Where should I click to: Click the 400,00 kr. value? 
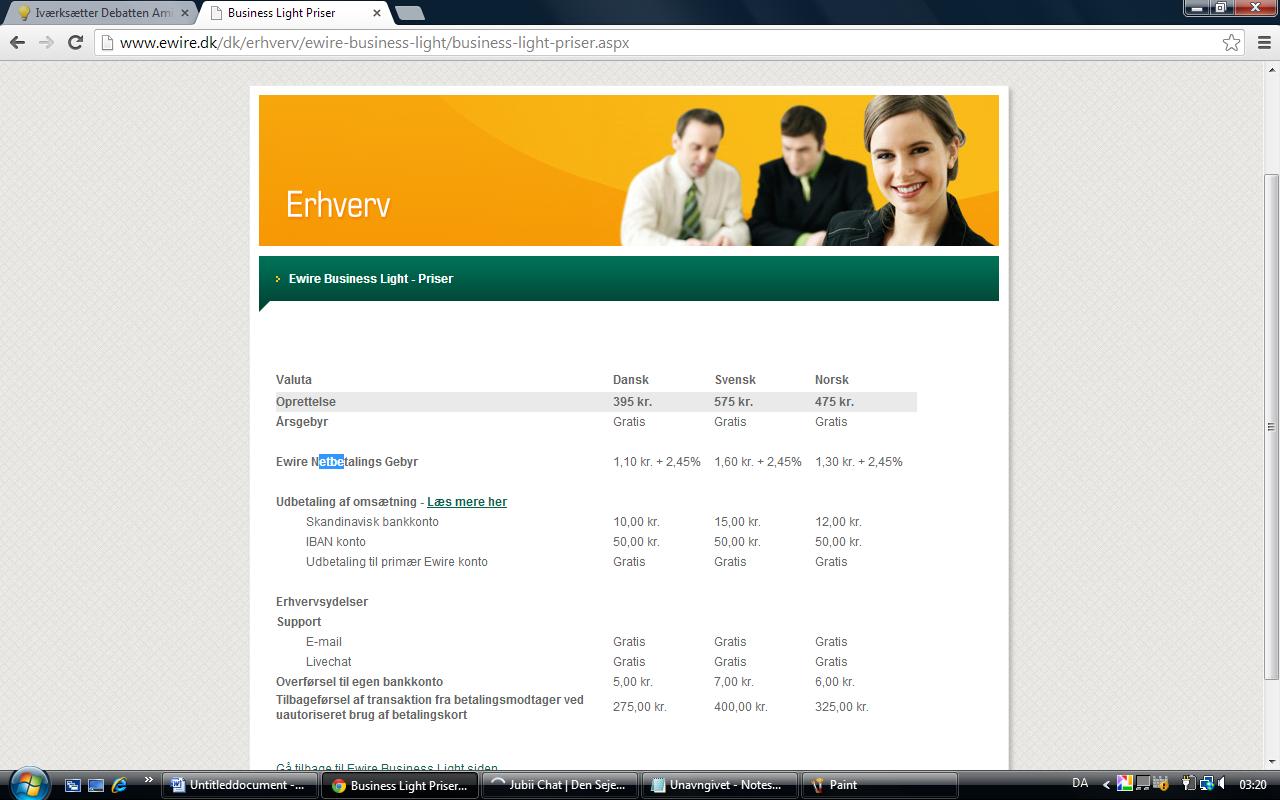pos(741,707)
